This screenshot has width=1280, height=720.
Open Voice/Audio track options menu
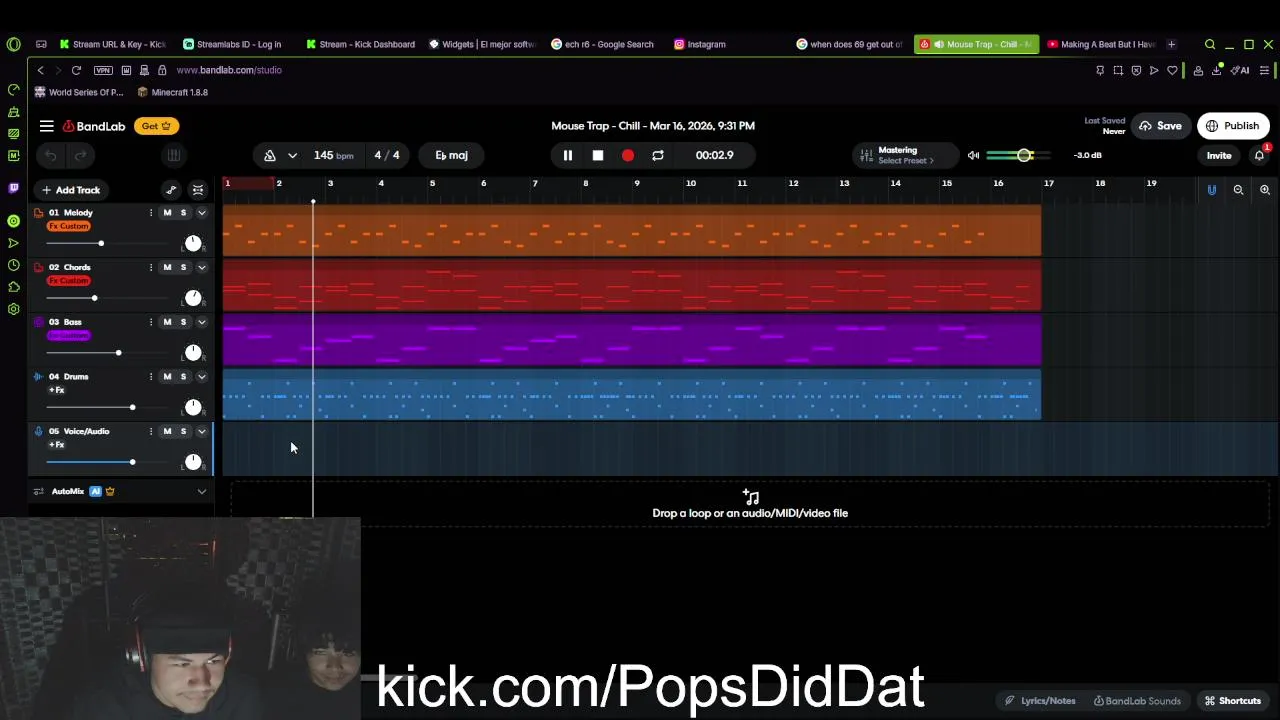point(151,431)
